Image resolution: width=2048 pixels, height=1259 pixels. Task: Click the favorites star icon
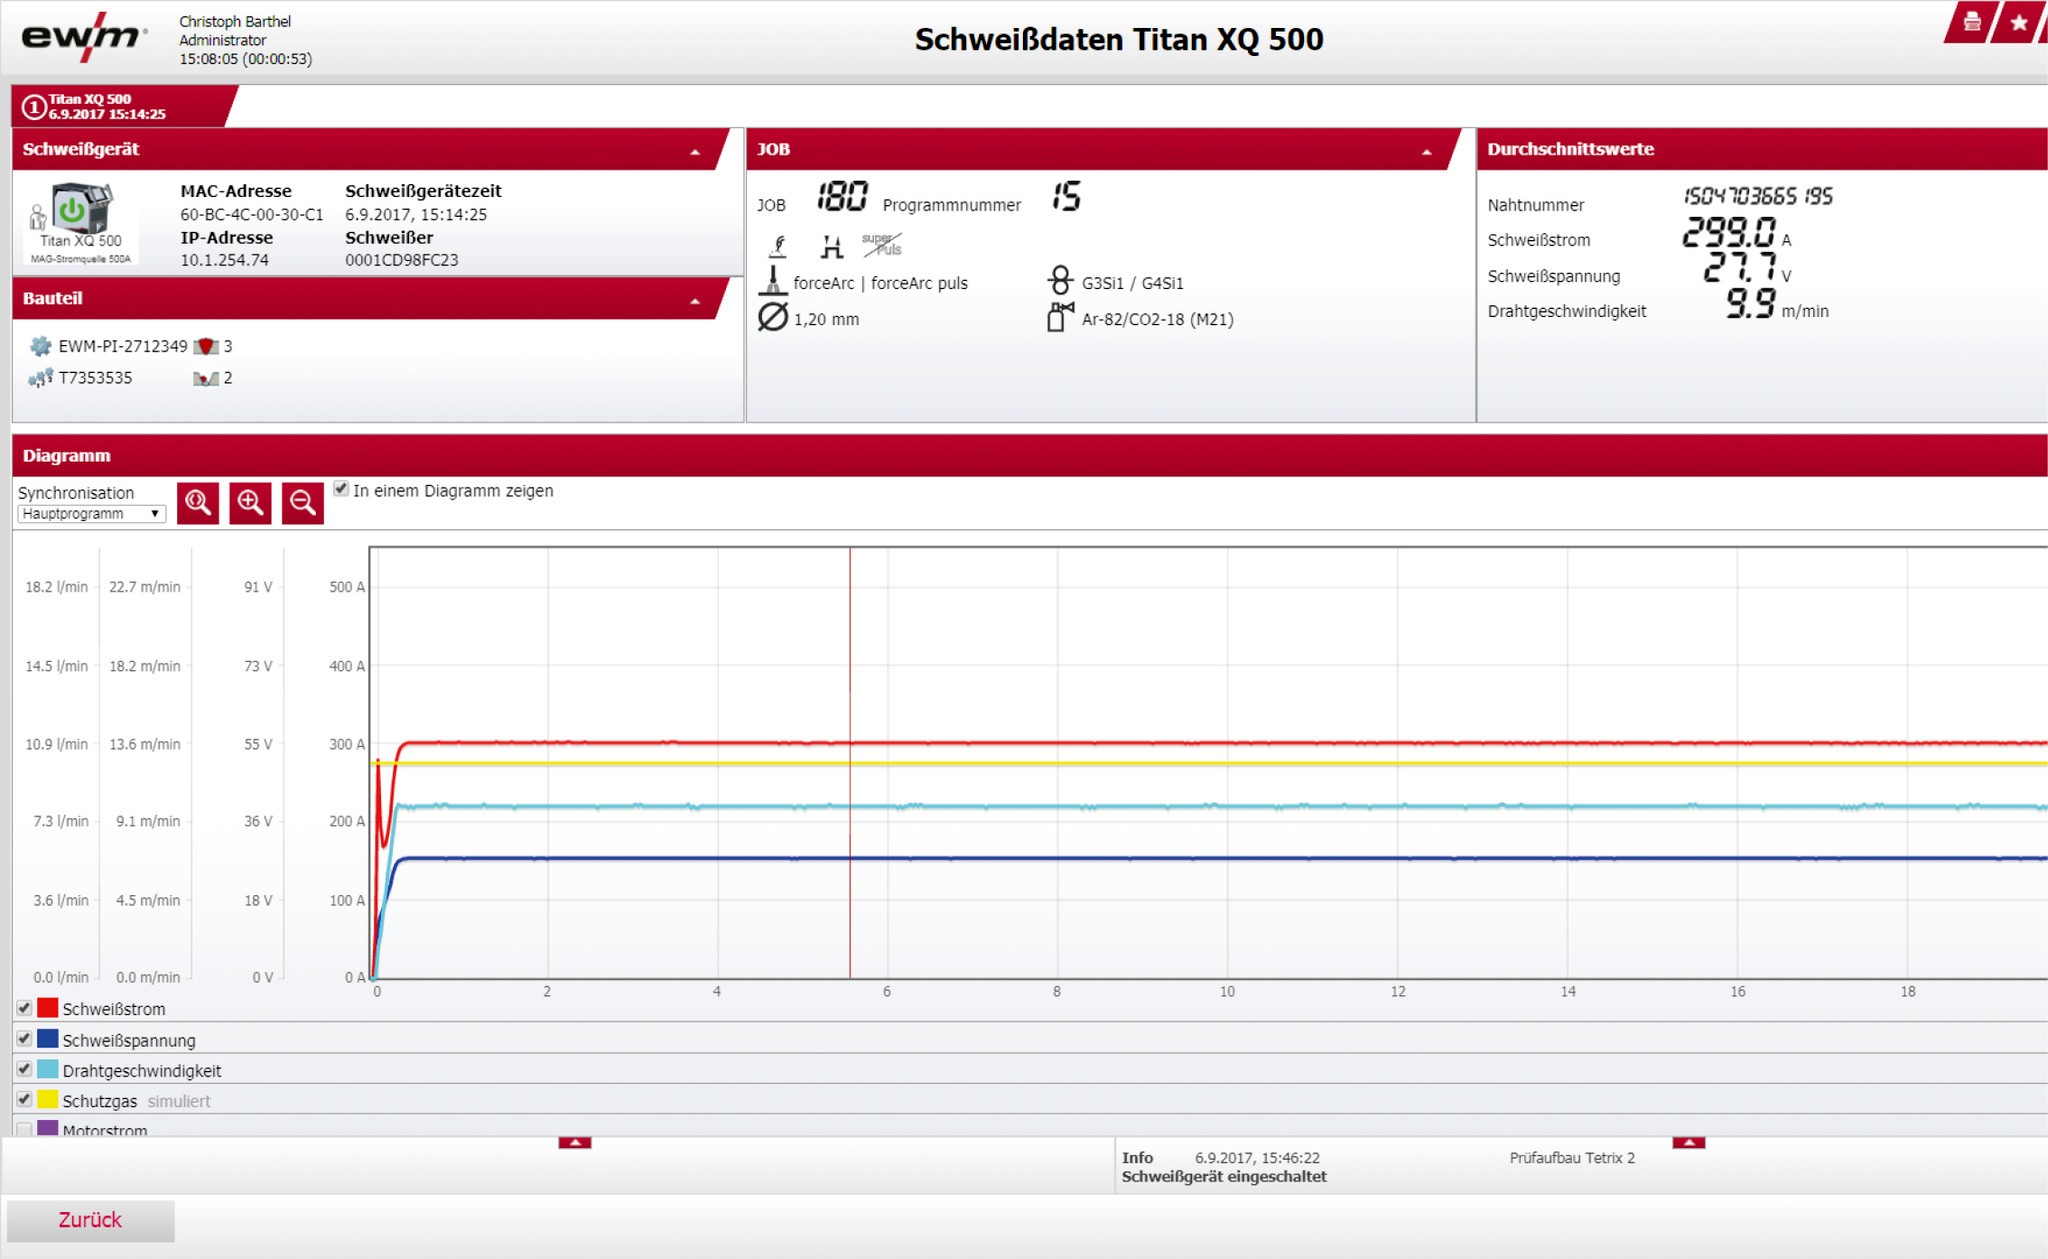(2019, 22)
